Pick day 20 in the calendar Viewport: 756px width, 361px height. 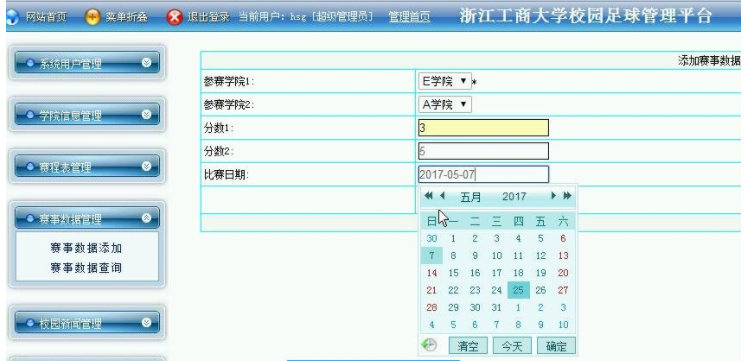563,273
